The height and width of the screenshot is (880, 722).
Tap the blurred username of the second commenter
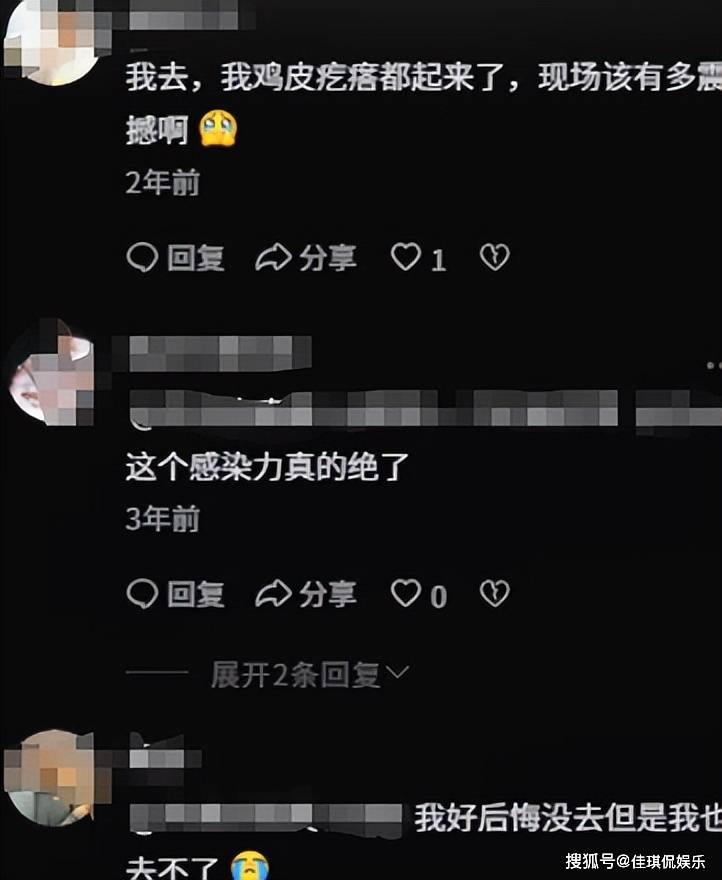(x=220, y=354)
